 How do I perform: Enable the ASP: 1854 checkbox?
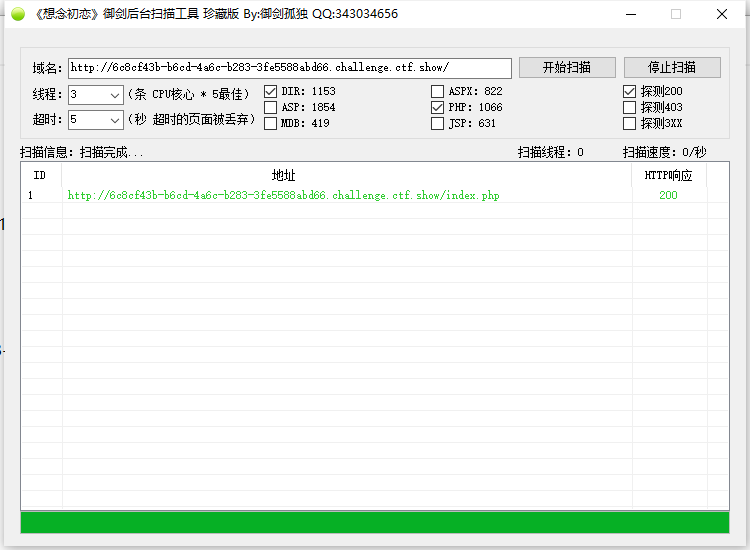(x=270, y=107)
